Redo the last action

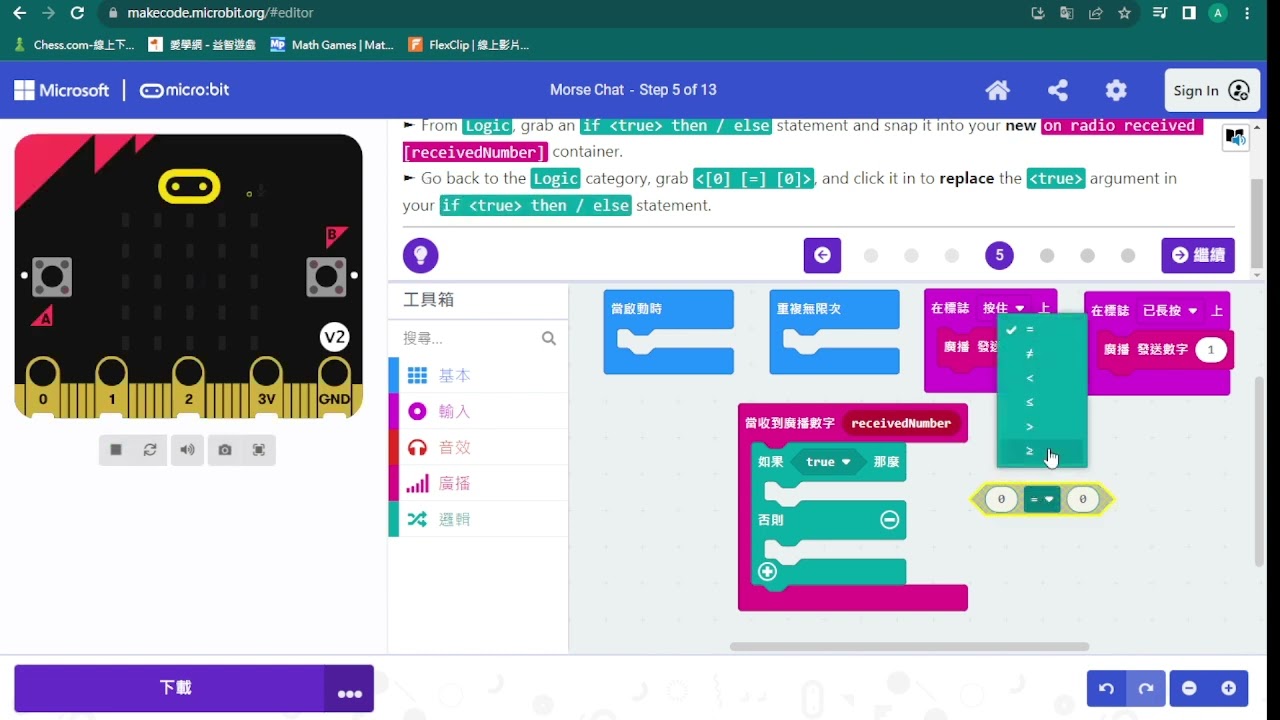tap(1146, 688)
